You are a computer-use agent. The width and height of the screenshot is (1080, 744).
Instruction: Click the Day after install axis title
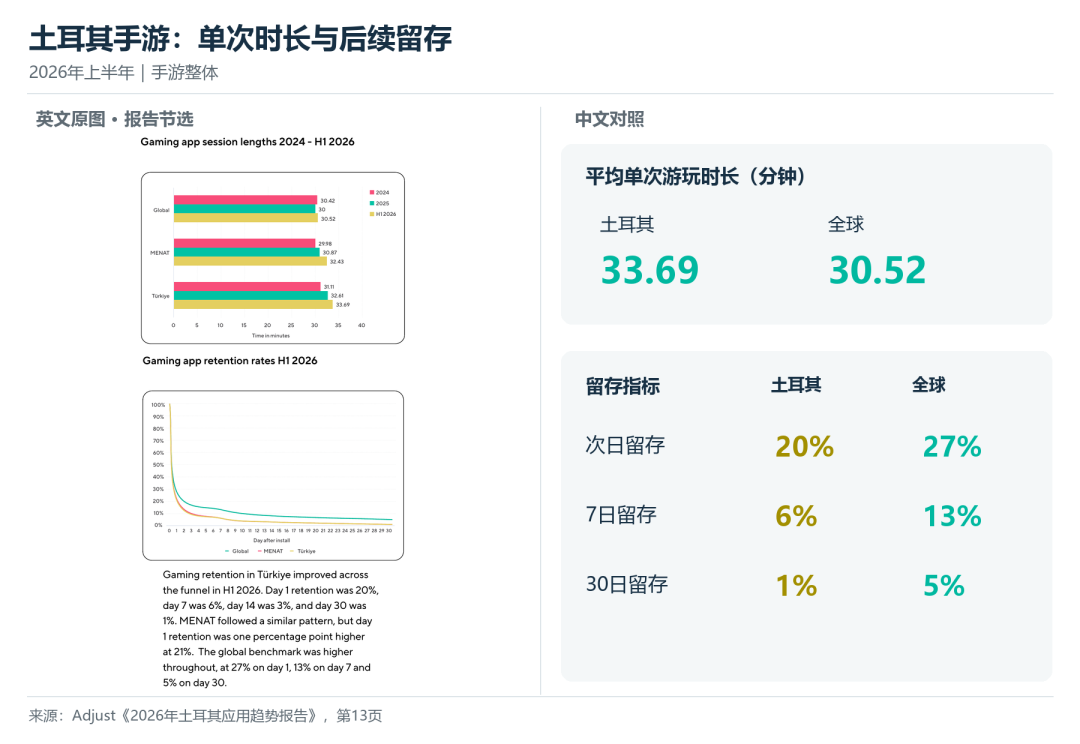point(271,541)
